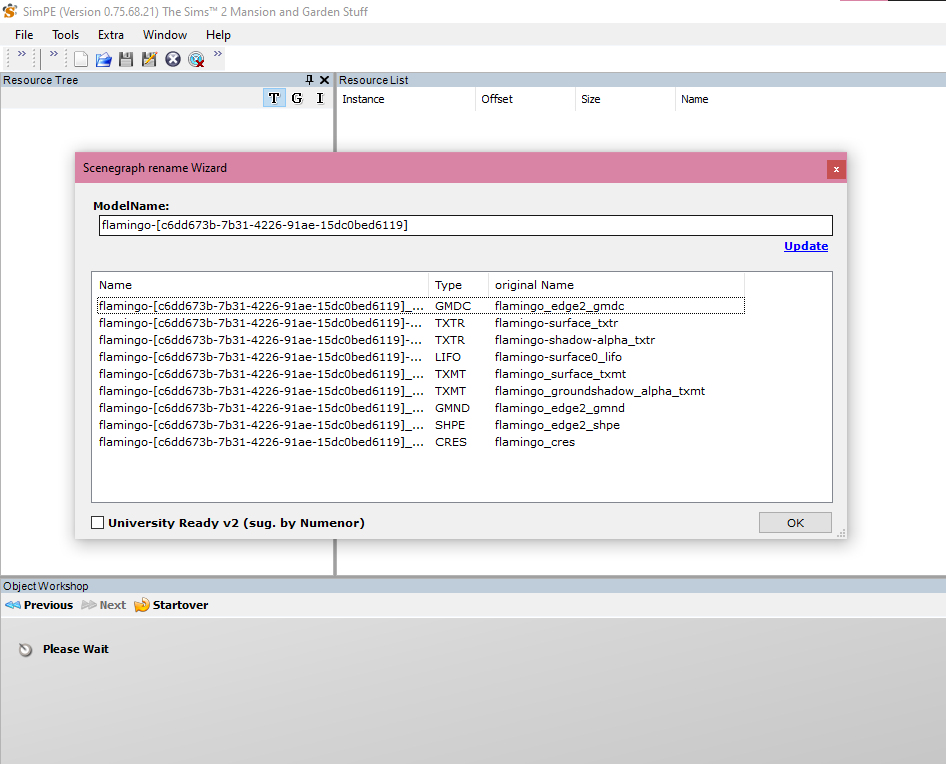Enable University Ready v2 checkbox
Image resolution: width=946 pixels, height=764 pixels.
[98, 522]
